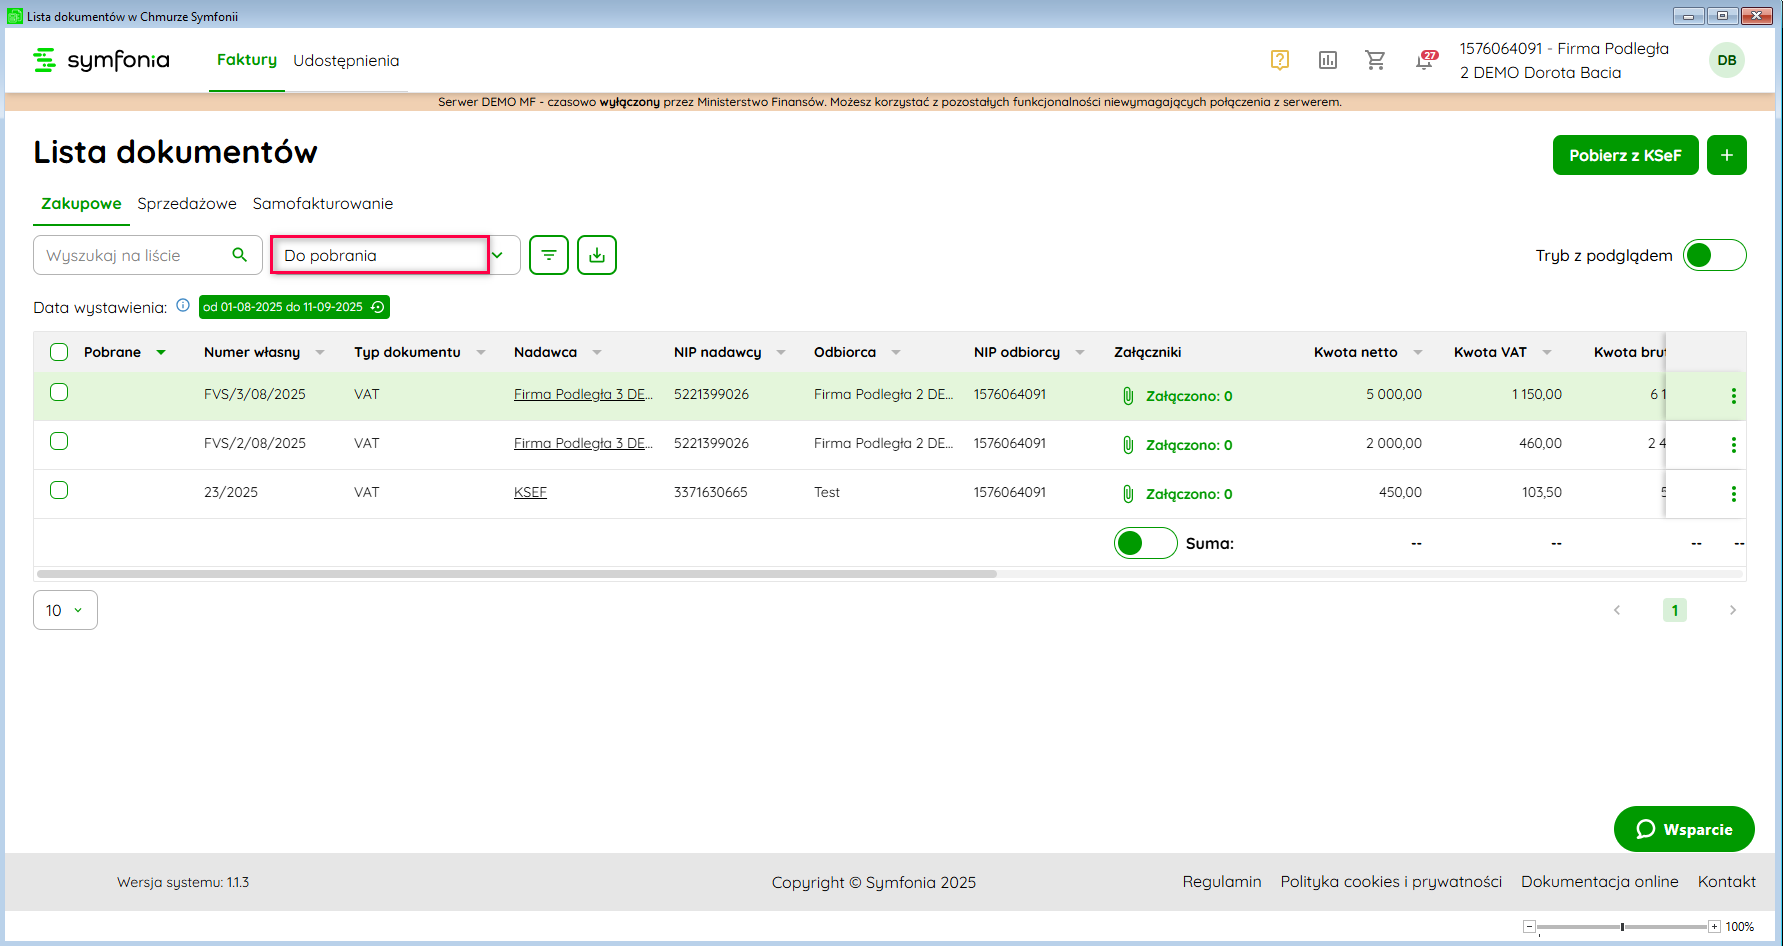This screenshot has width=1783, height=946.
Task: Open three-dot menu for FVS/3/08/2025 row
Action: [1733, 396]
